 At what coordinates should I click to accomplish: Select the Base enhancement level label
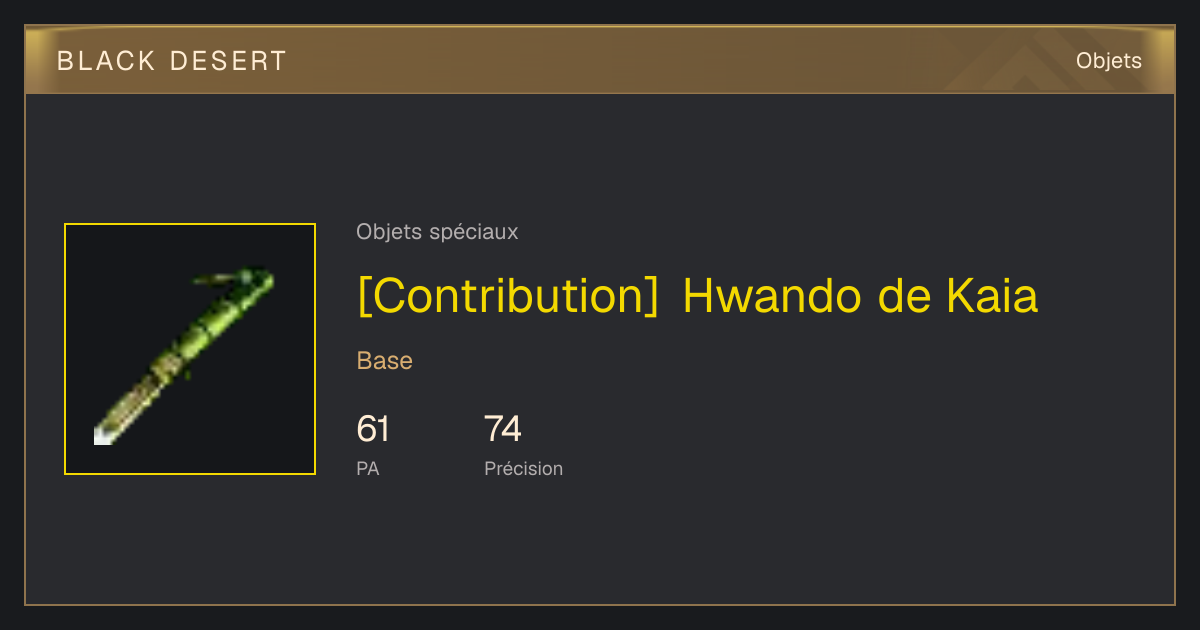pyautogui.click(x=385, y=361)
